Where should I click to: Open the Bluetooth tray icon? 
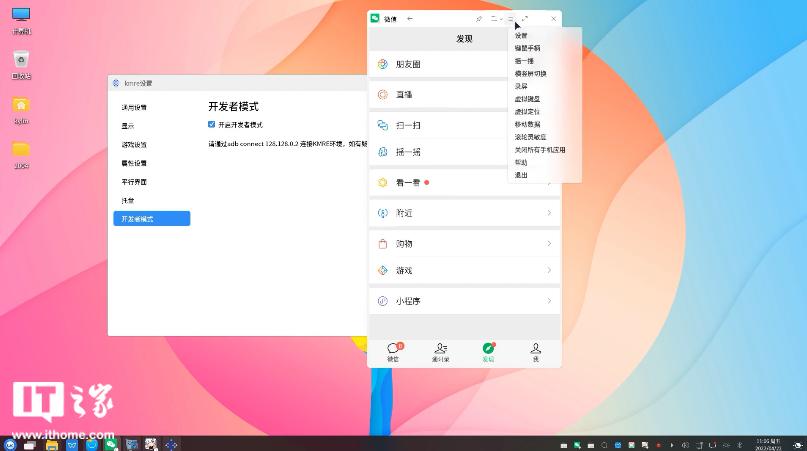click(x=740, y=445)
